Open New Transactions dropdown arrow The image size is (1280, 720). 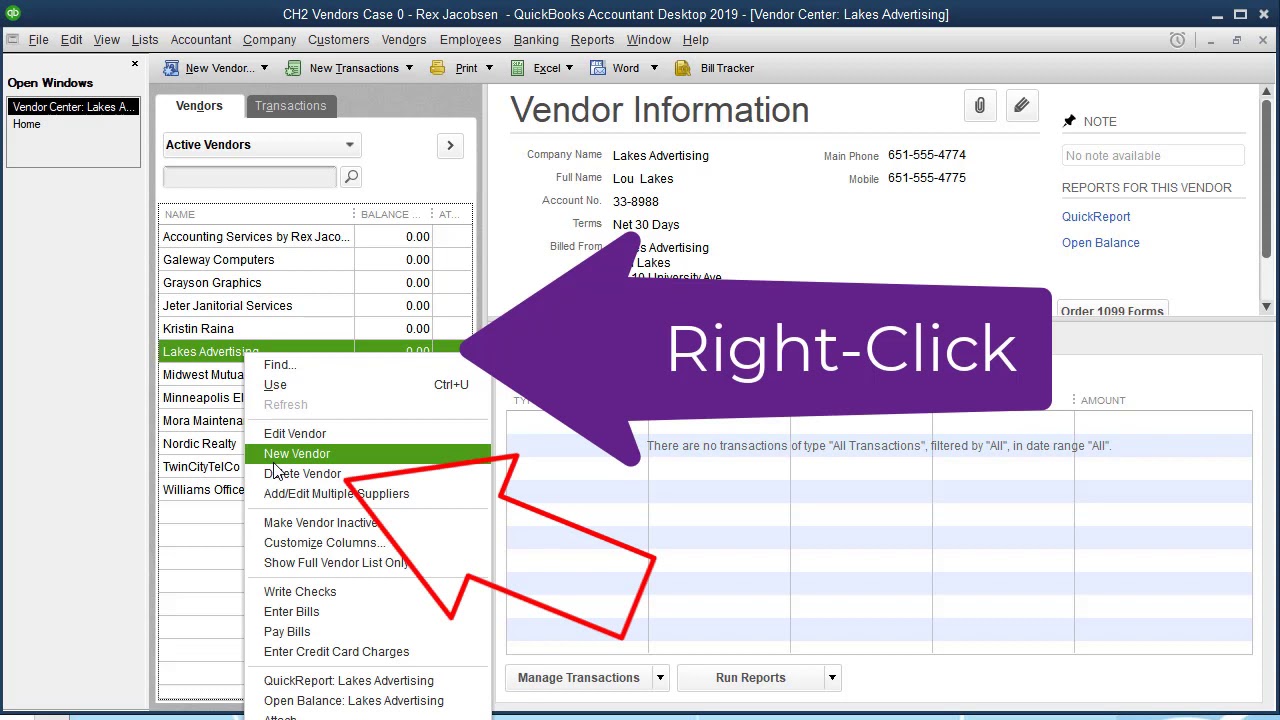tap(408, 68)
